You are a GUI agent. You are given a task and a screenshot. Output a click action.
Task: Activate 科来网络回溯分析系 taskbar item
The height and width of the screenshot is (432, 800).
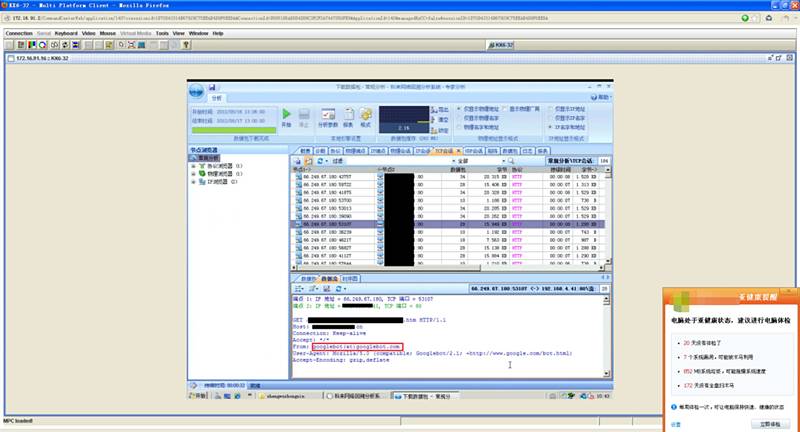click(x=355, y=396)
